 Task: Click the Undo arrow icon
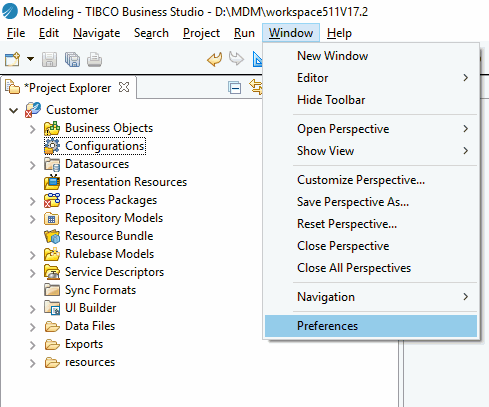click(x=215, y=59)
